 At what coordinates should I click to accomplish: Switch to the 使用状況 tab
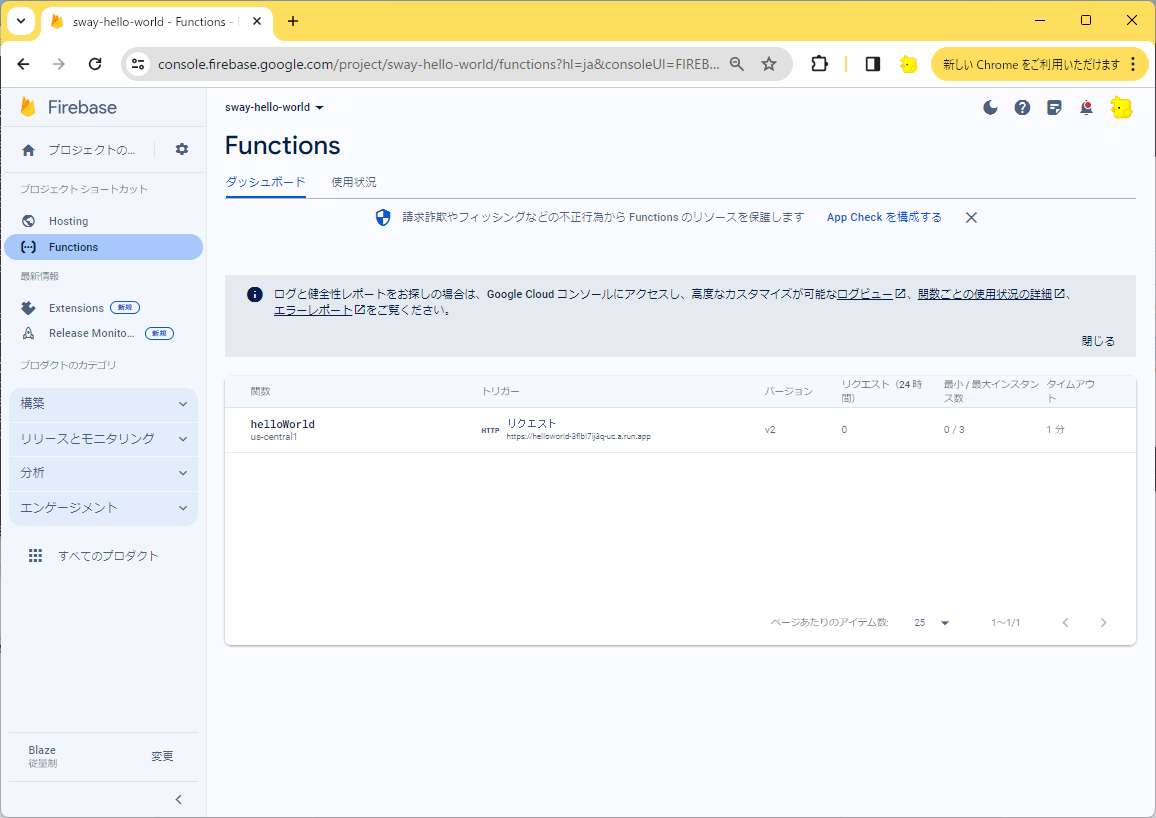pyautogui.click(x=354, y=182)
